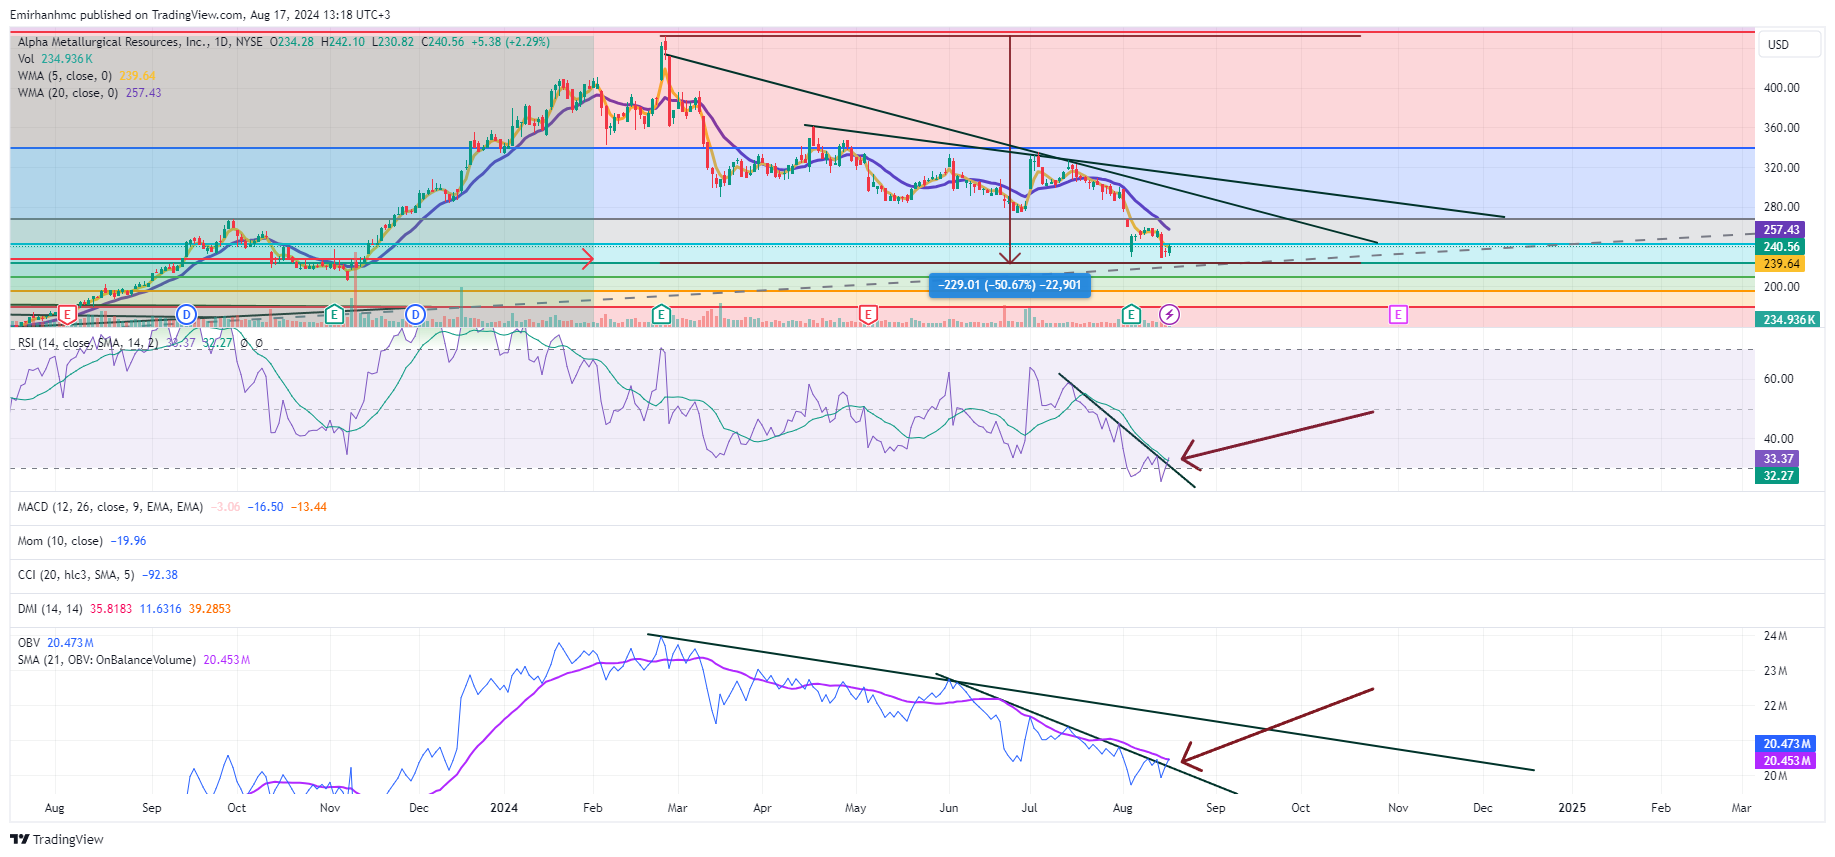
Task: Click the blue measurement tooltip showing −50.67%
Action: point(1010,285)
